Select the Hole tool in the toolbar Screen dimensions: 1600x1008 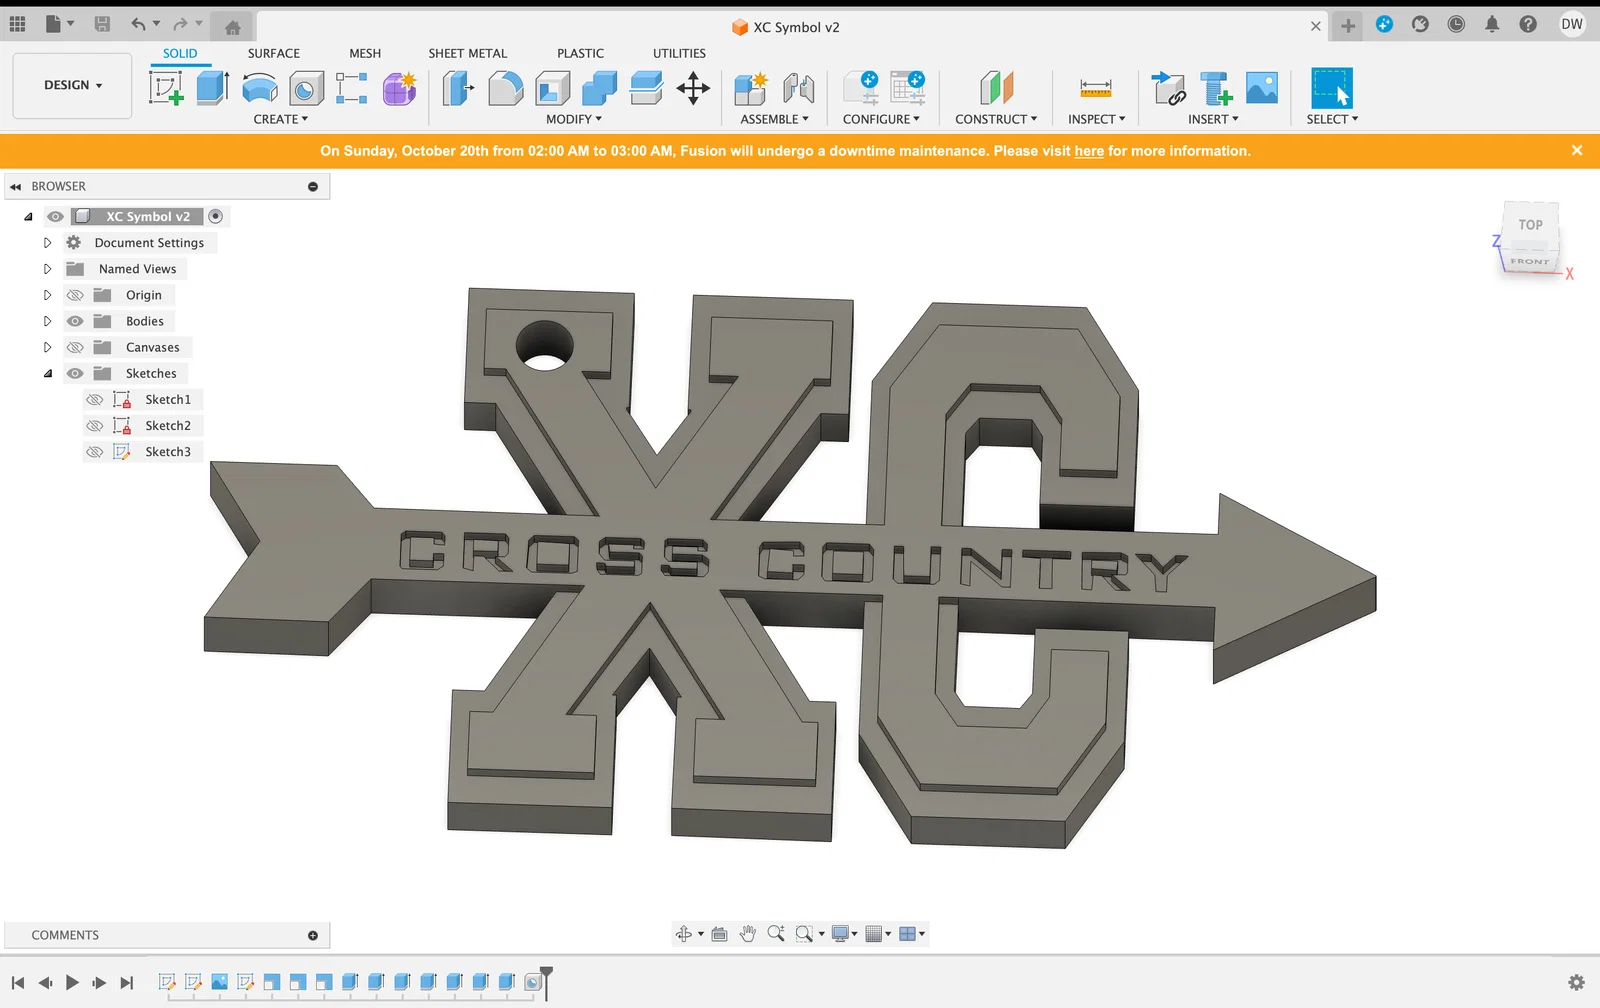[306, 88]
